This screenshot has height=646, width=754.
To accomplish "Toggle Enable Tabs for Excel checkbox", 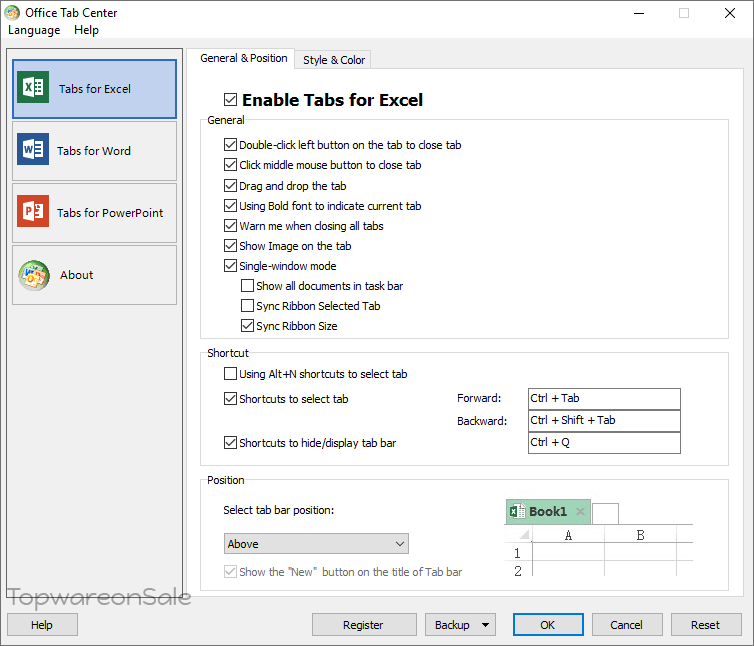I will click(x=230, y=100).
